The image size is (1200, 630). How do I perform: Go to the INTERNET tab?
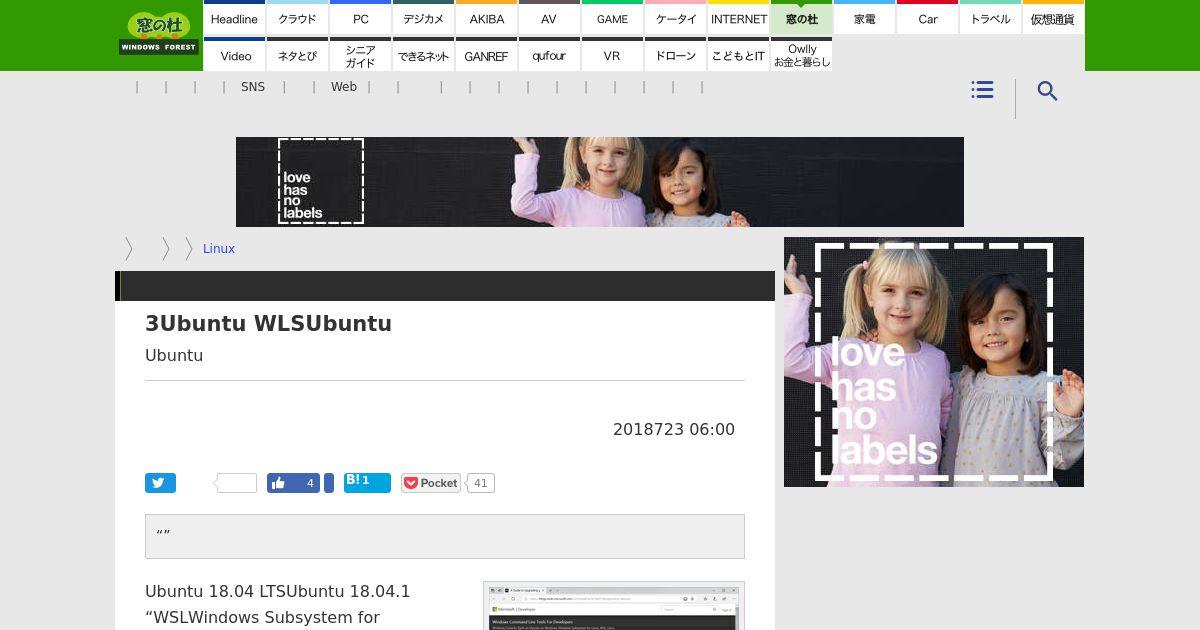[x=738, y=17]
